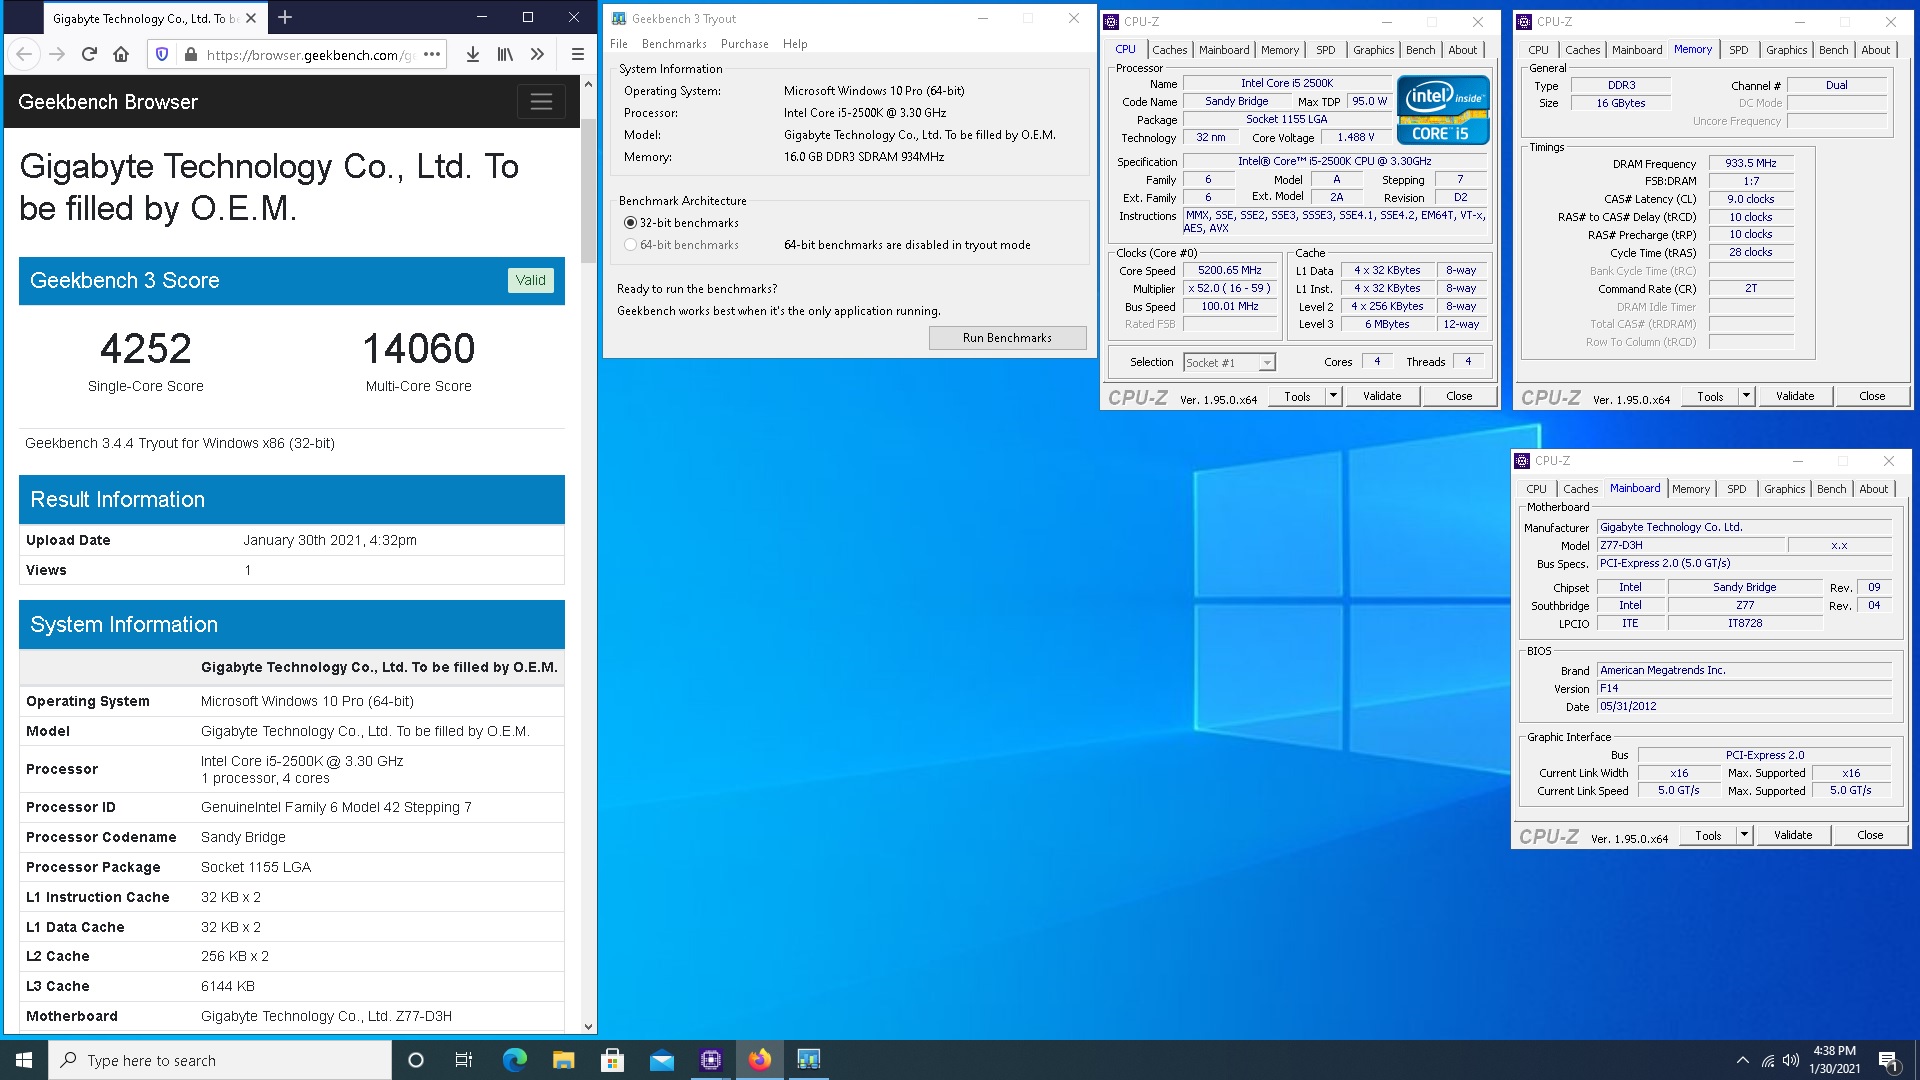Open Geekbench Benchmarks menu
The height and width of the screenshot is (1080, 1920).
[x=674, y=44]
